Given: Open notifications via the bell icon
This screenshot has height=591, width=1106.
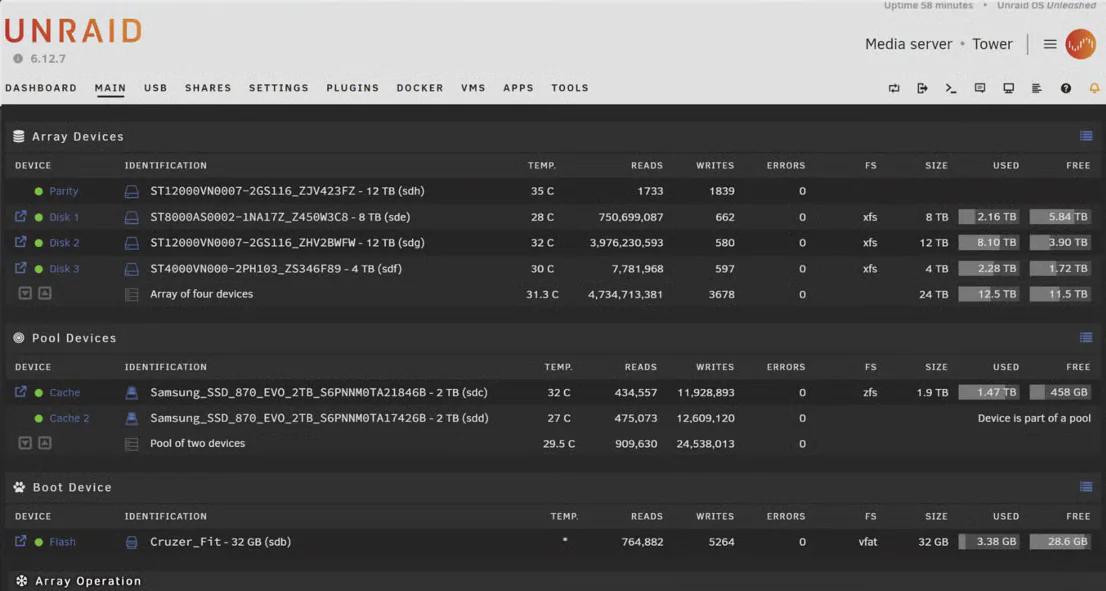Looking at the screenshot, I should click(1094, 88).
